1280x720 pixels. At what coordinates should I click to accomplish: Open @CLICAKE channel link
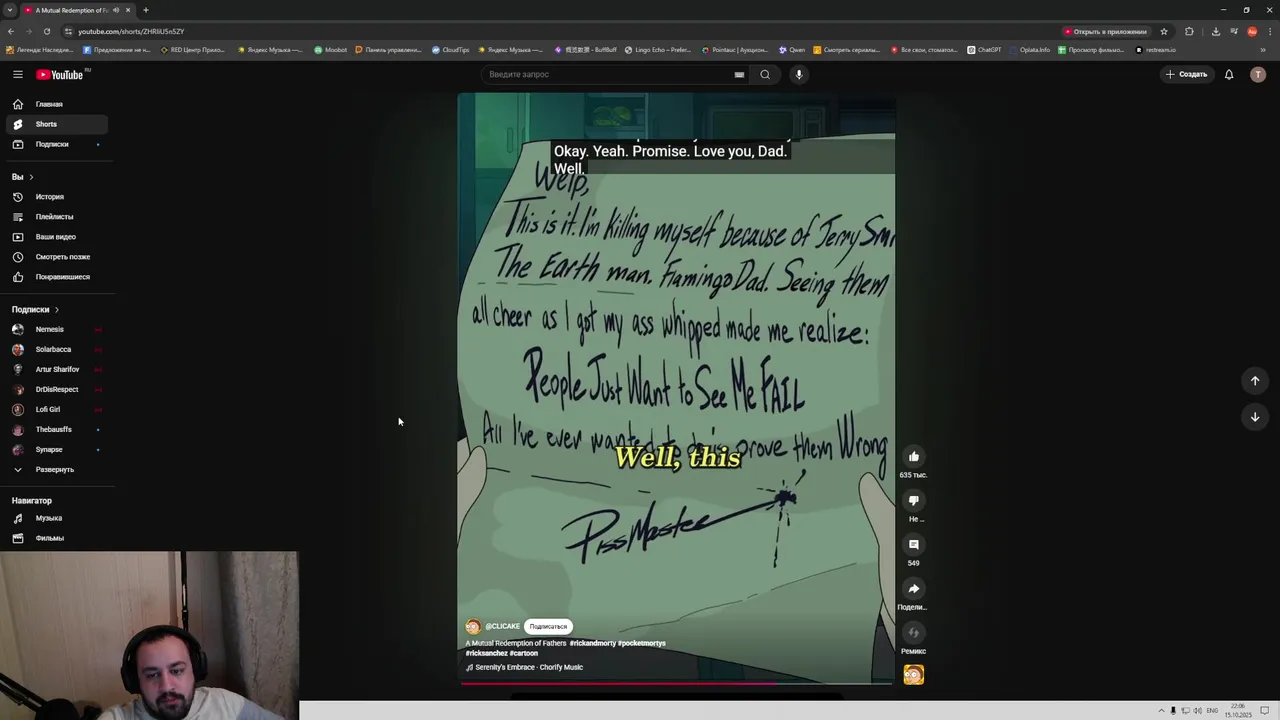click(x=502, y=626)
